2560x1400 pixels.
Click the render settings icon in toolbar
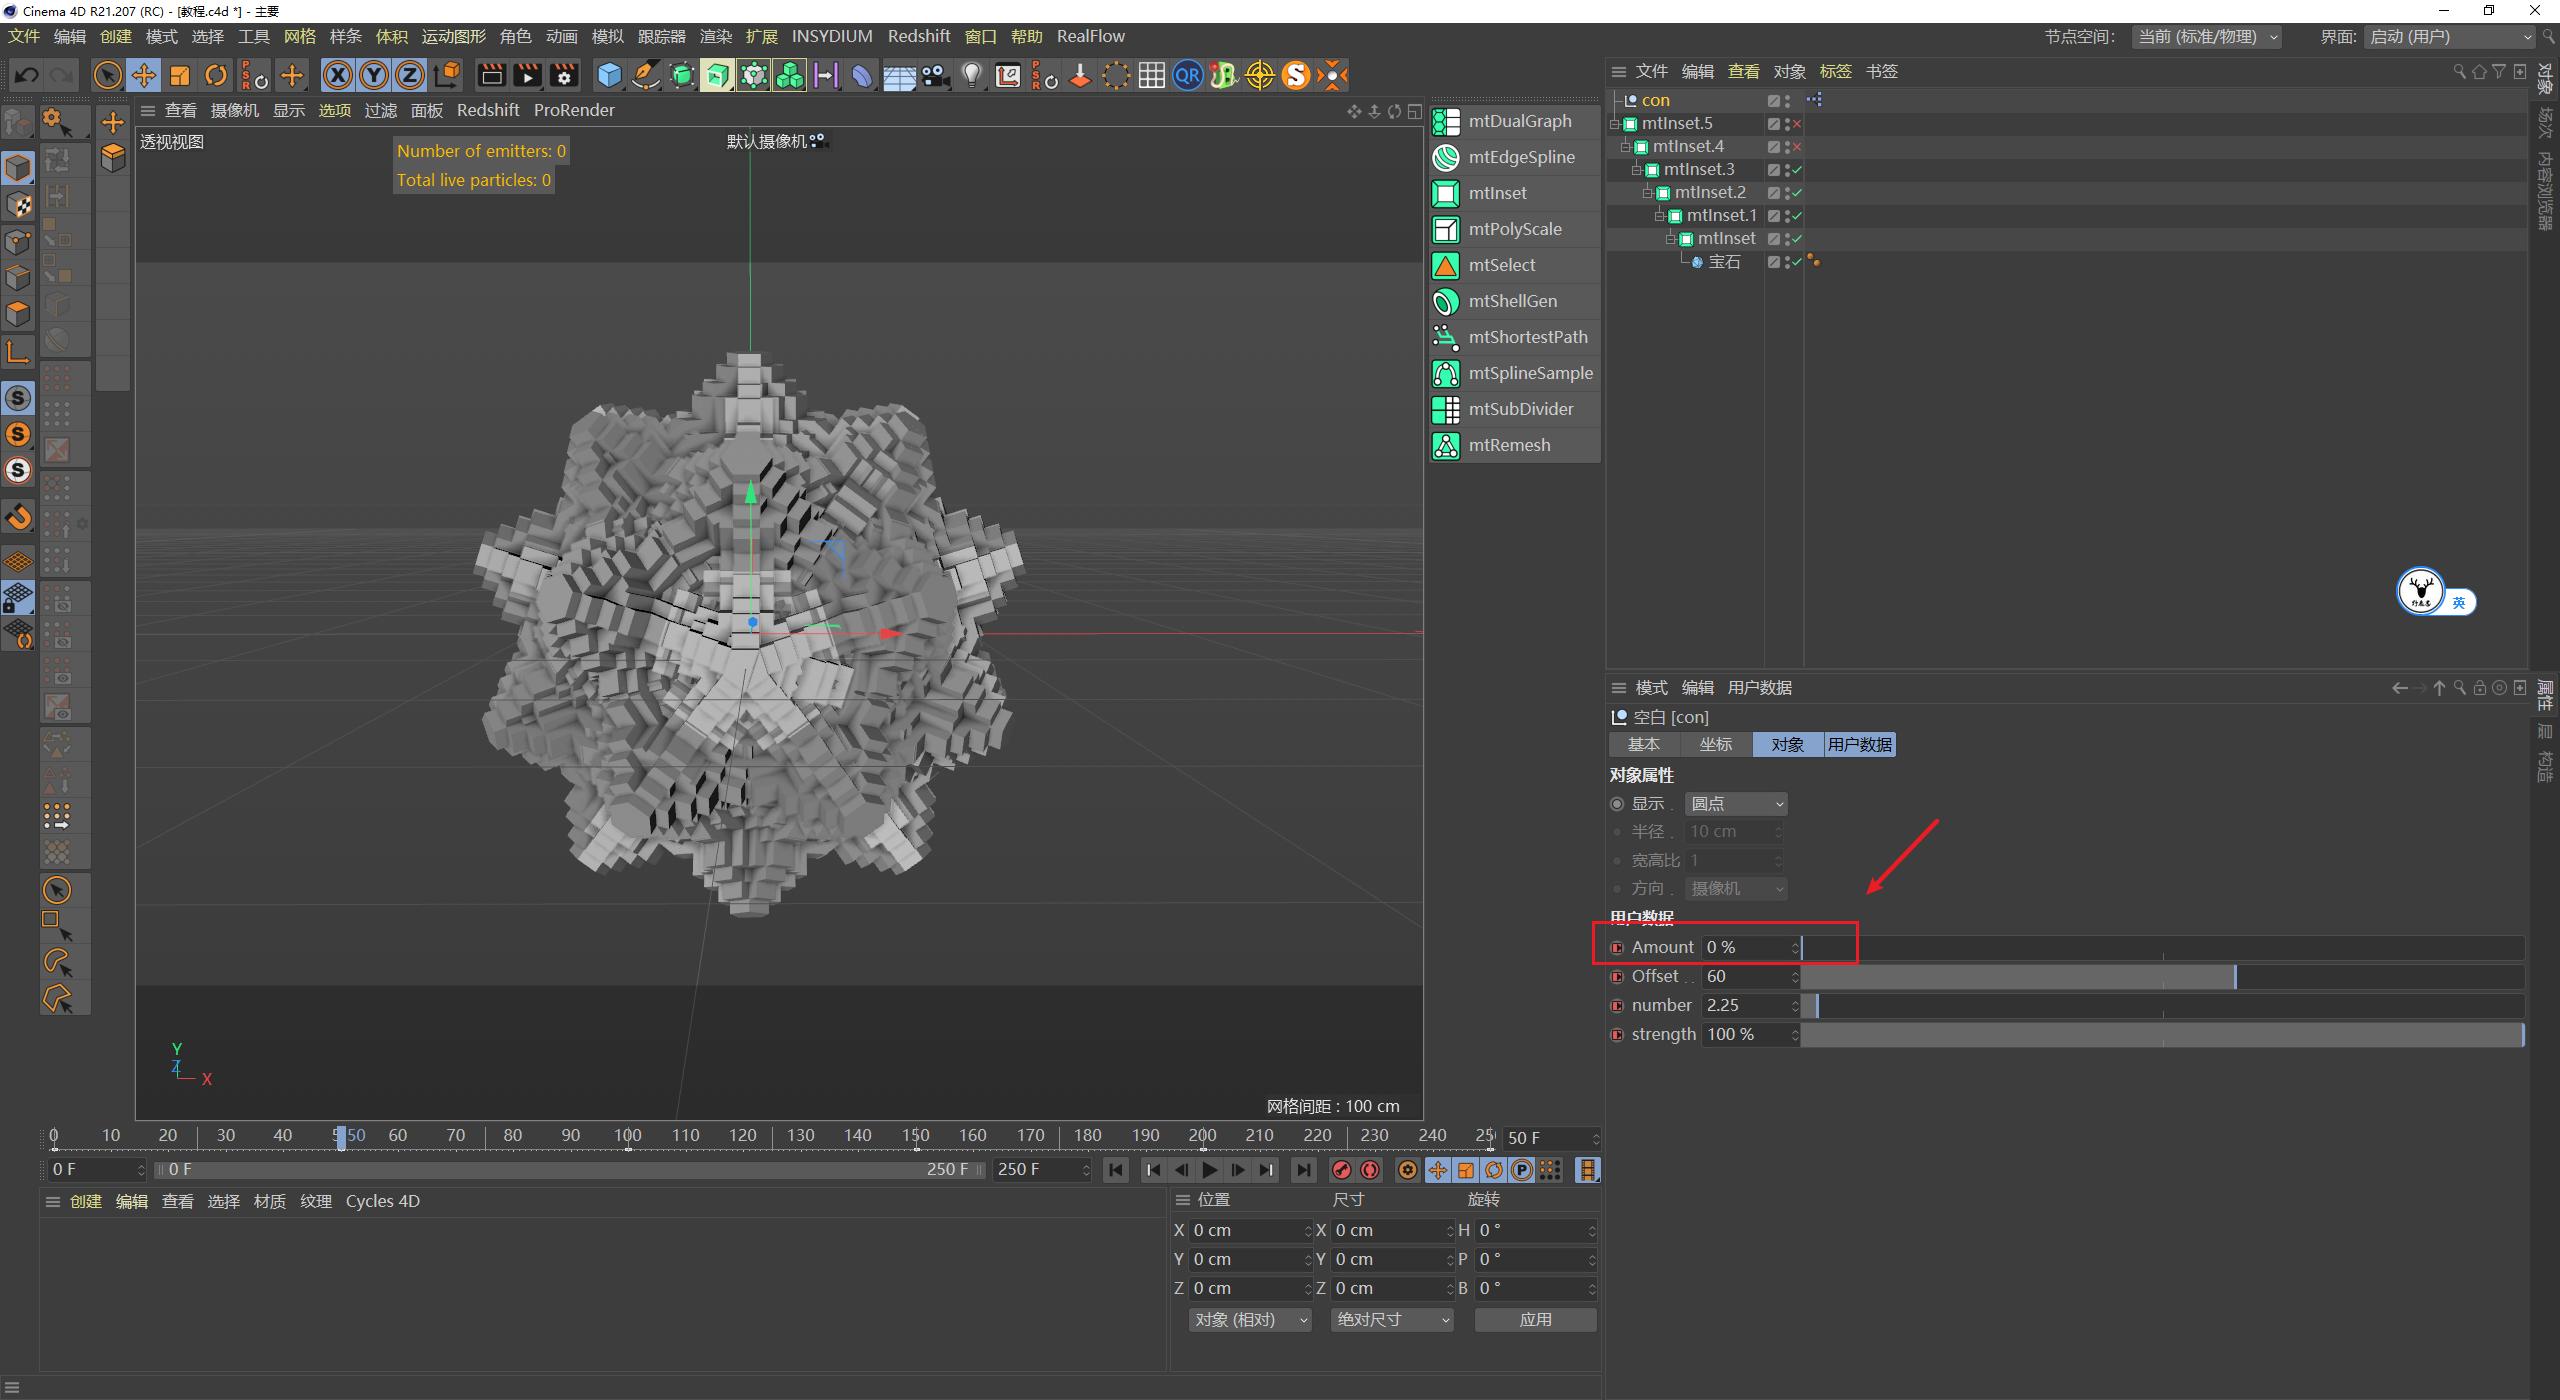564,75
